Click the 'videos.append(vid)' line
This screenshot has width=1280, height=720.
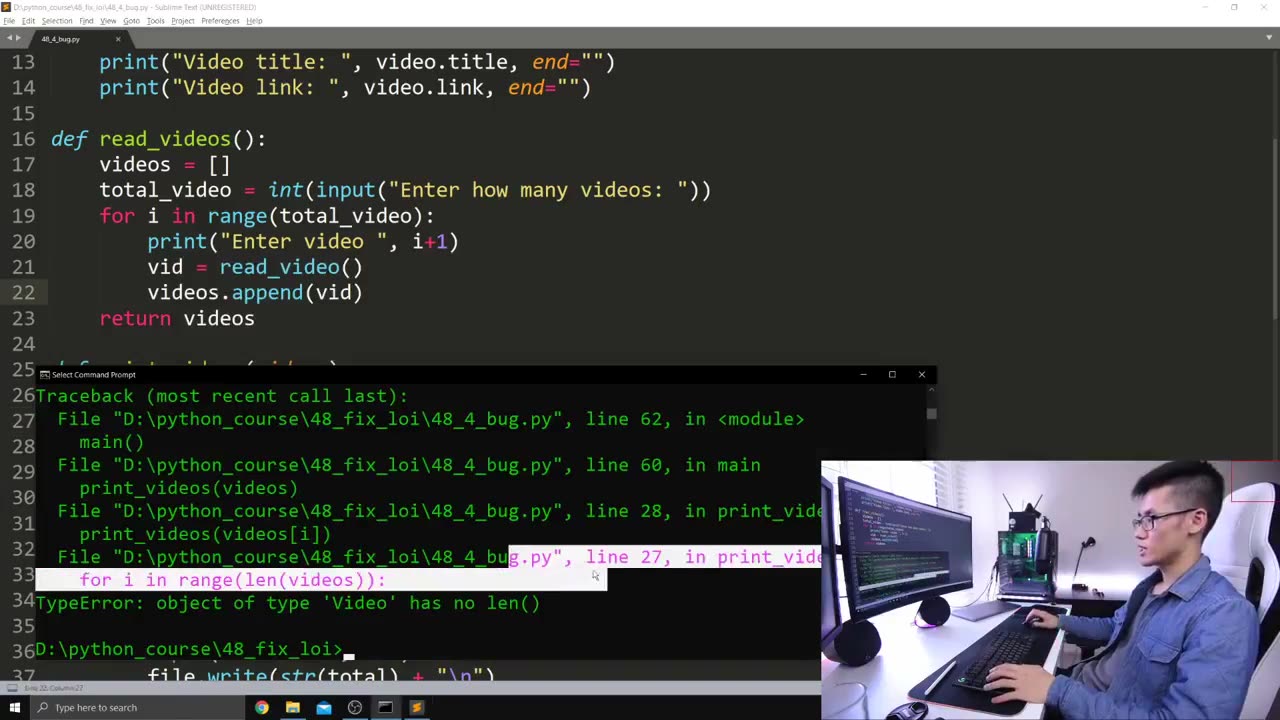(x=255, y=293)
